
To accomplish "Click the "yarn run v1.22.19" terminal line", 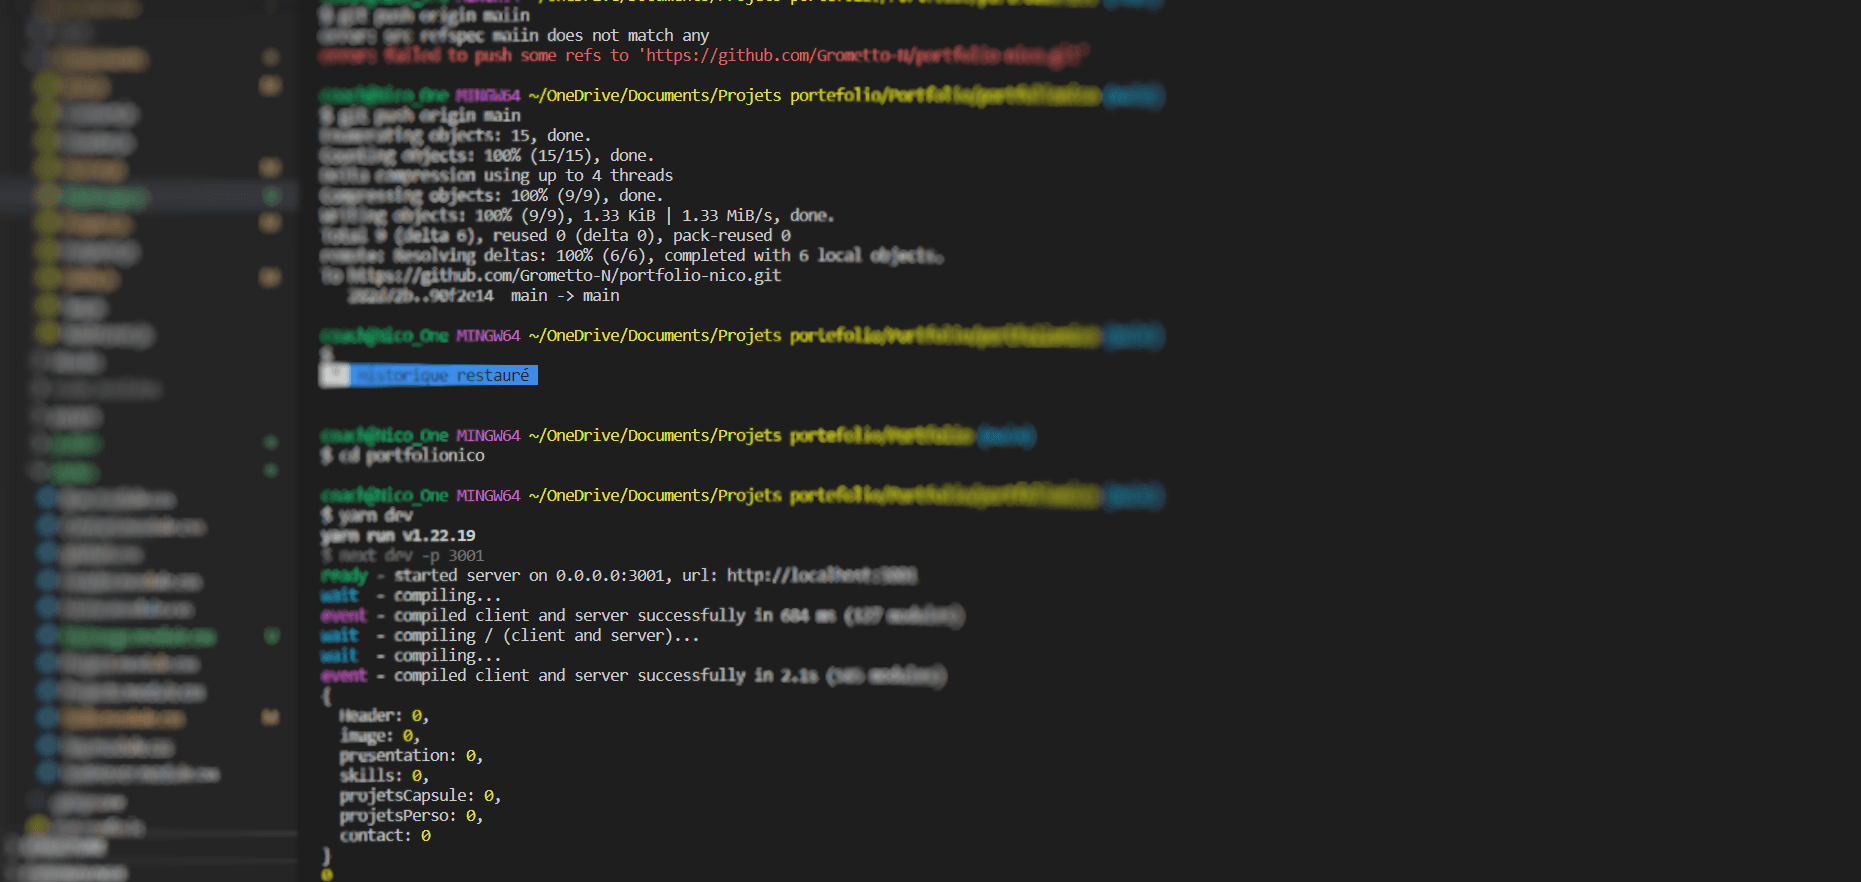I will coord(398,535).
